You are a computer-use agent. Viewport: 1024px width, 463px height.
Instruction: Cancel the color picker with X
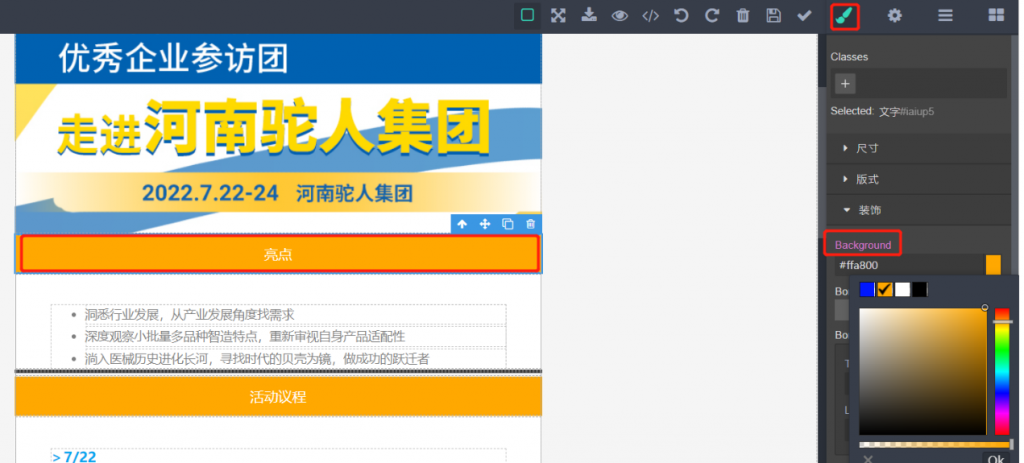click(x=867, y=458)
